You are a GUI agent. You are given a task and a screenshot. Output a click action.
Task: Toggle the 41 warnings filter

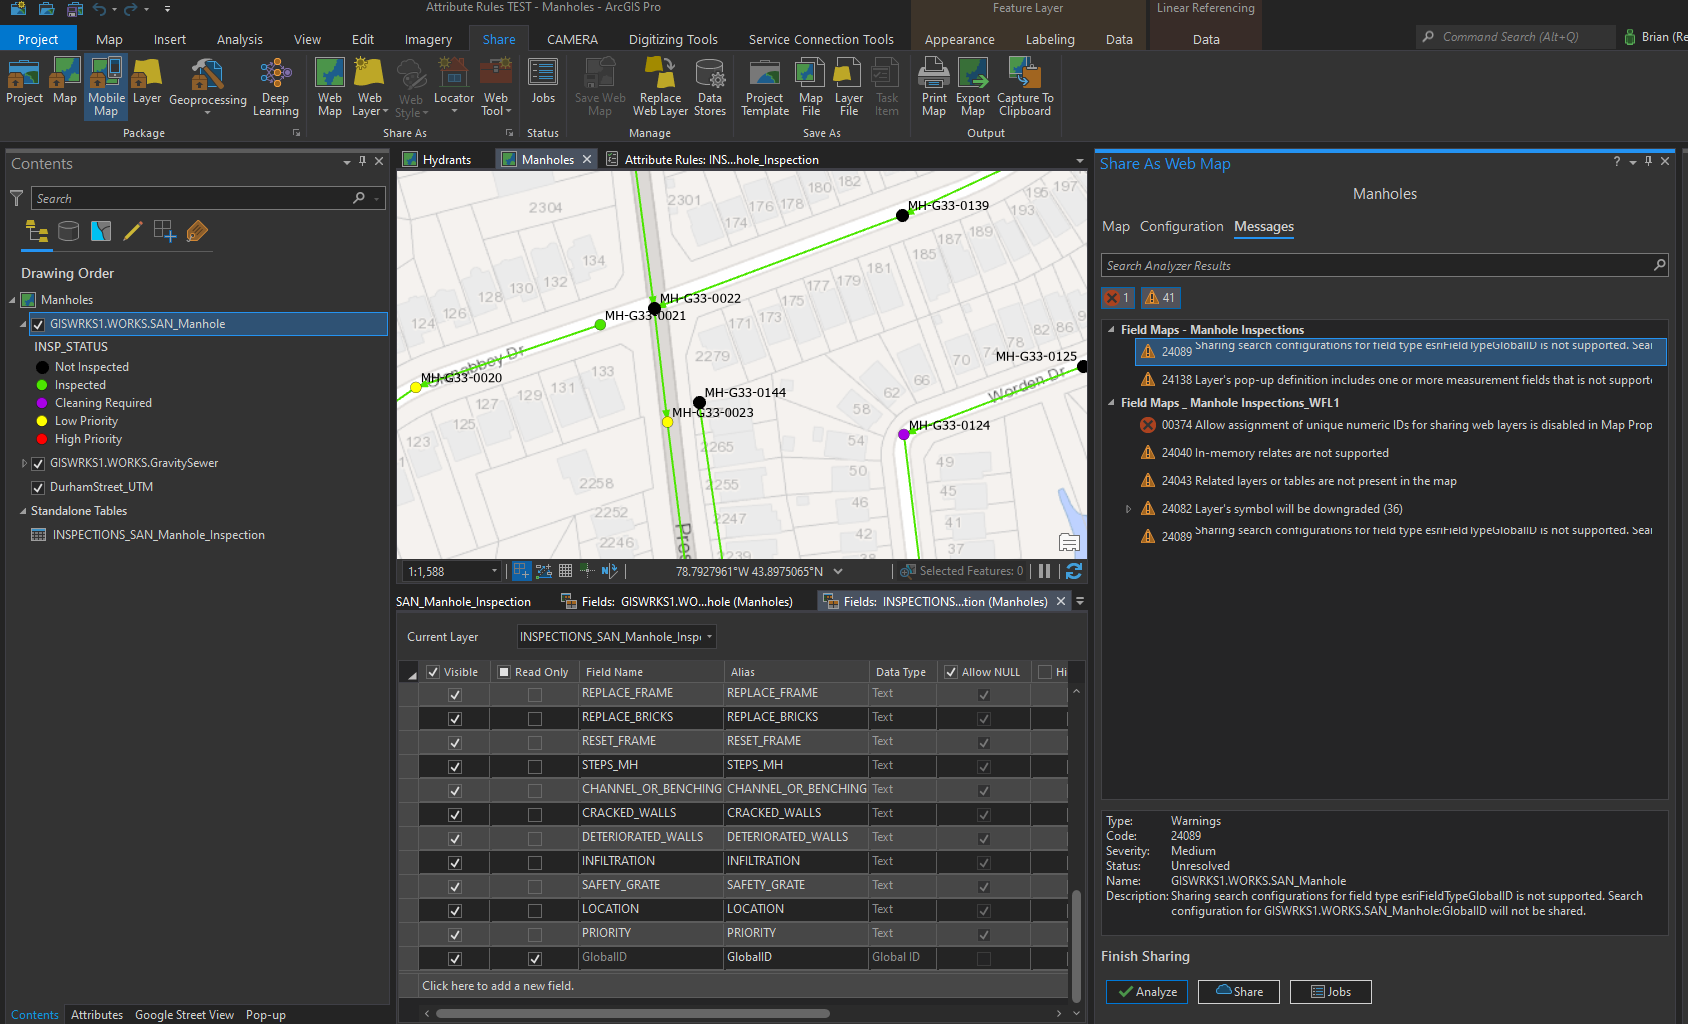[x=1161, y=297]
